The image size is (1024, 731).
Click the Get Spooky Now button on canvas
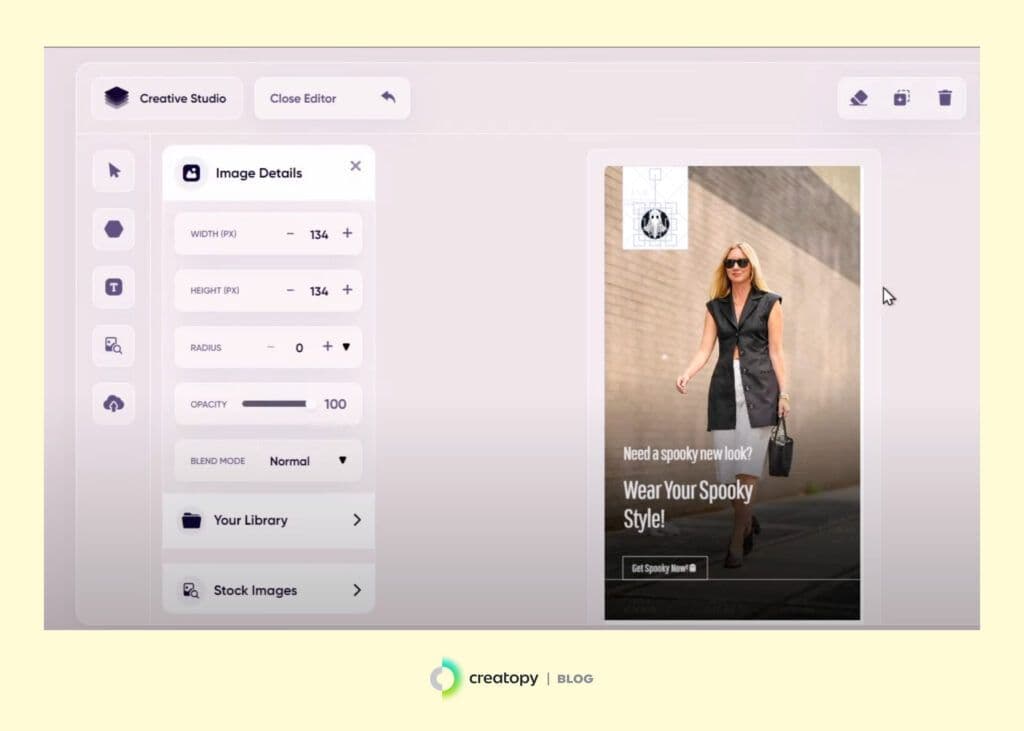[x=666, y=566]
